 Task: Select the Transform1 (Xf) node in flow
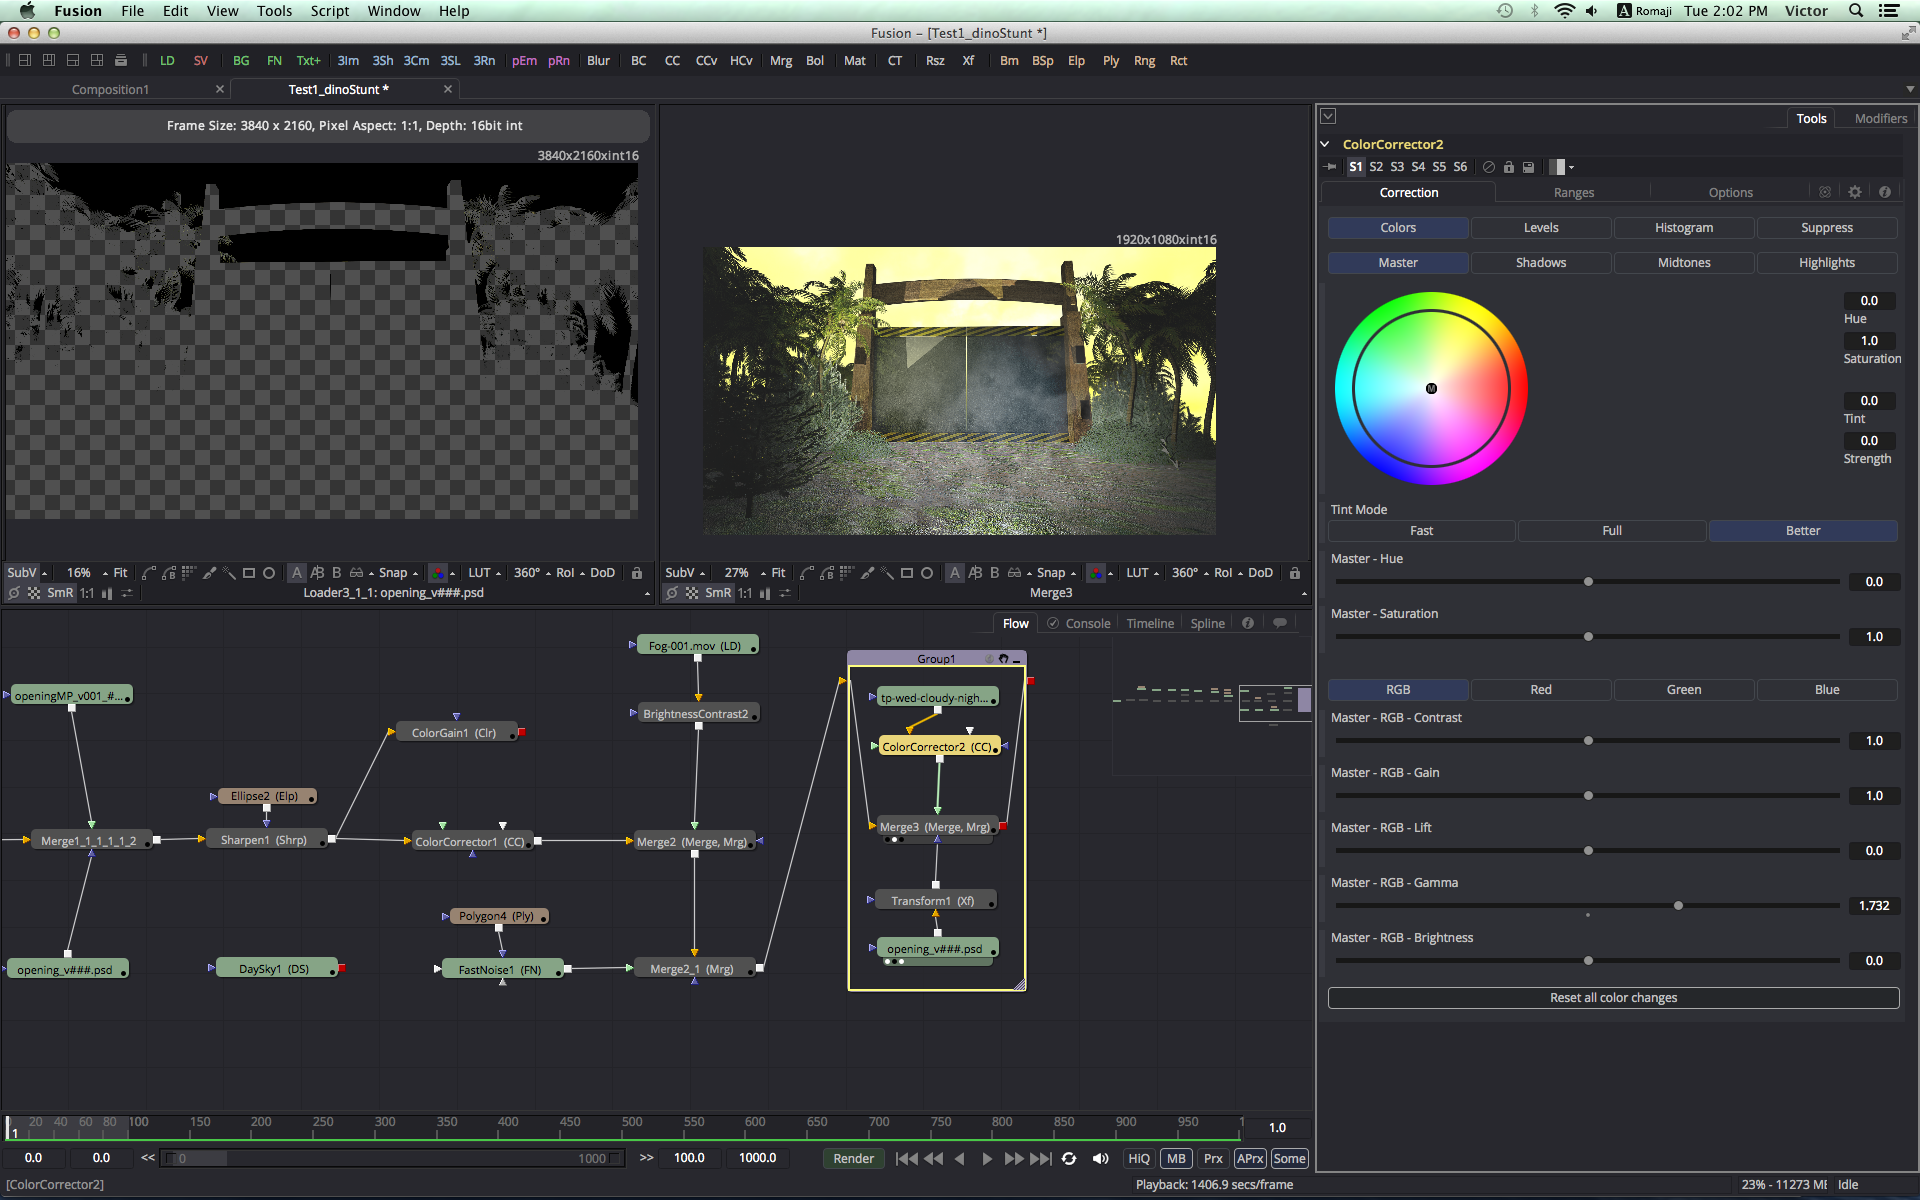pos(934,901)
